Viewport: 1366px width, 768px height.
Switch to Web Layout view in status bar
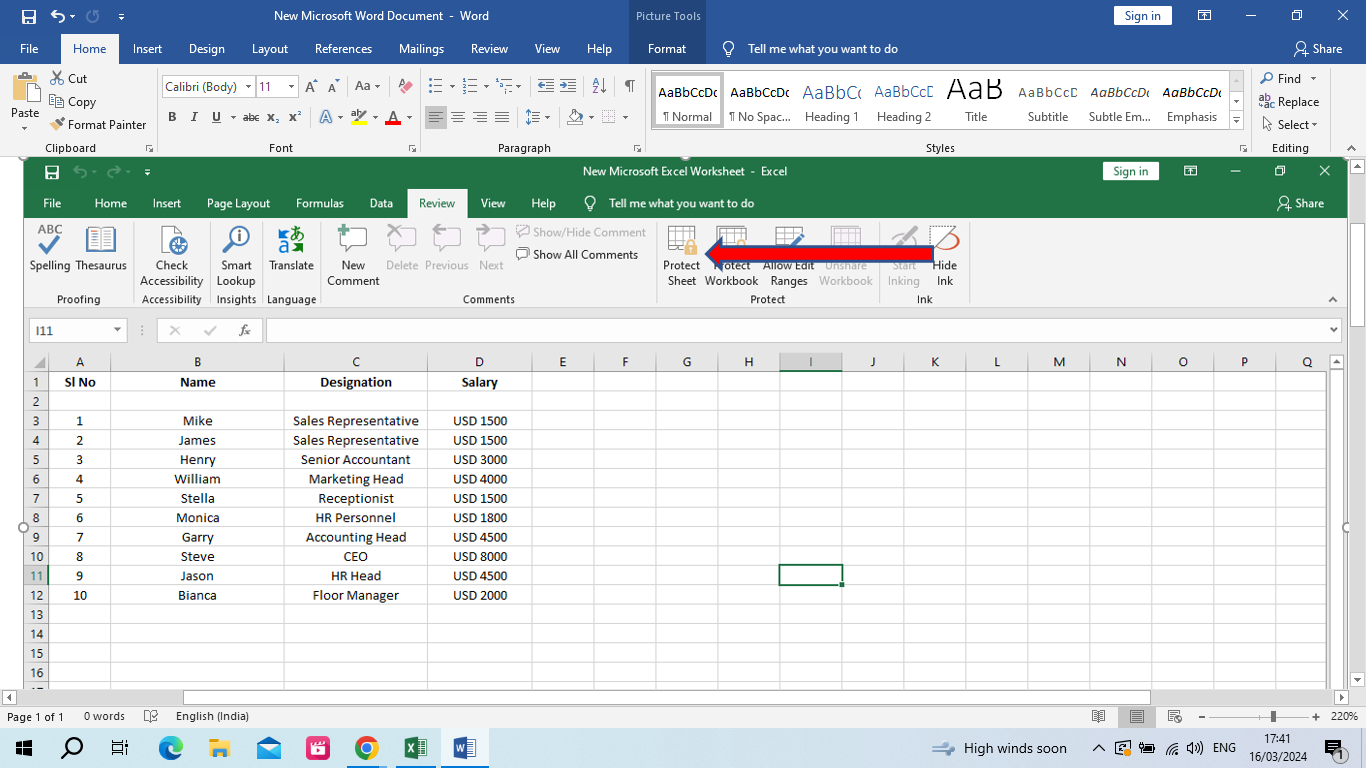1174,716
